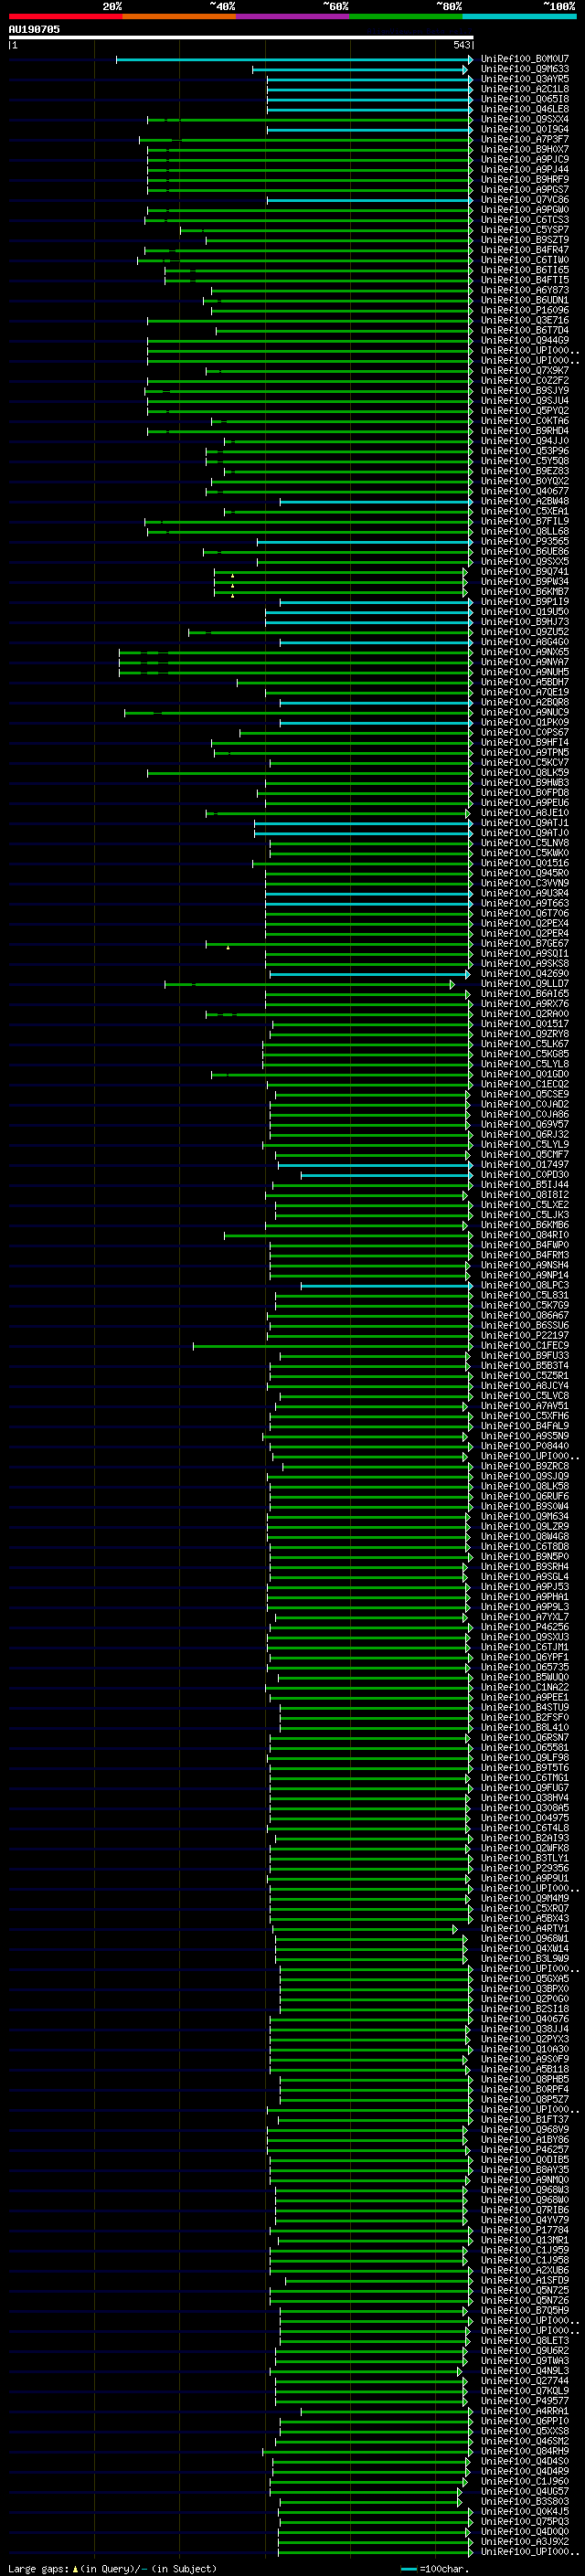Click the UniRef100_Q7VC86 label

tap(525, 200)
